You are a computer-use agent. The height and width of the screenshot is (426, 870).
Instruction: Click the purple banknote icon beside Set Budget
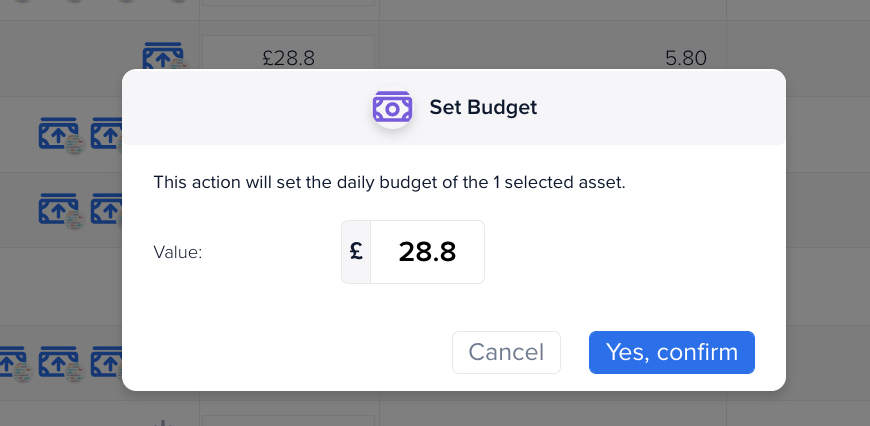pyautogui.click(x=392, y=107)
